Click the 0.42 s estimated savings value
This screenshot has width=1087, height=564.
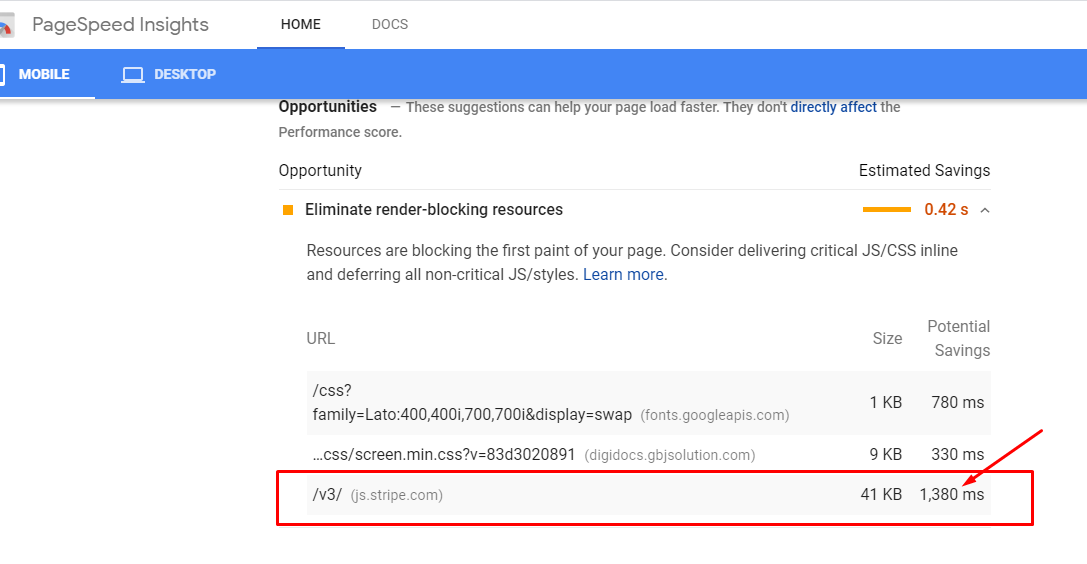click(x=946, y=210)
